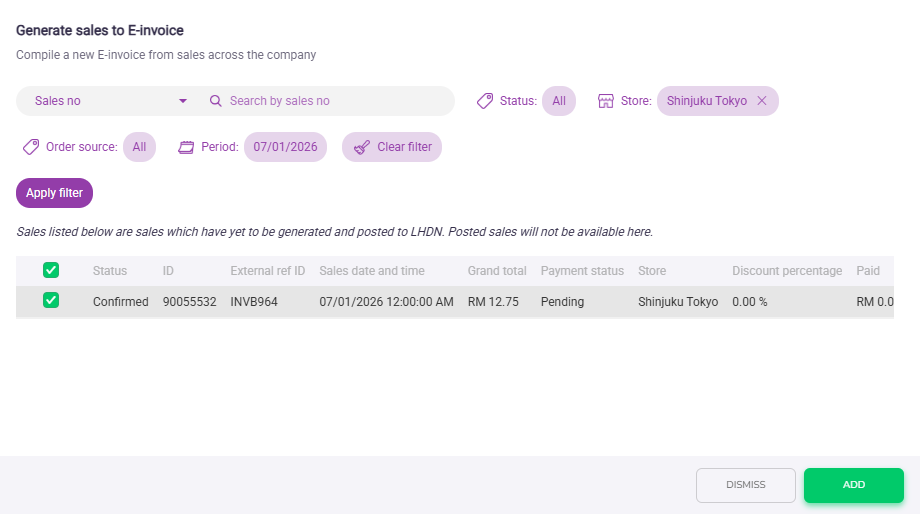Image resolution: width=920 pixels, height=514 pixels.
Task: Toggle the select-all header checkbox
Action: point(51,270)
